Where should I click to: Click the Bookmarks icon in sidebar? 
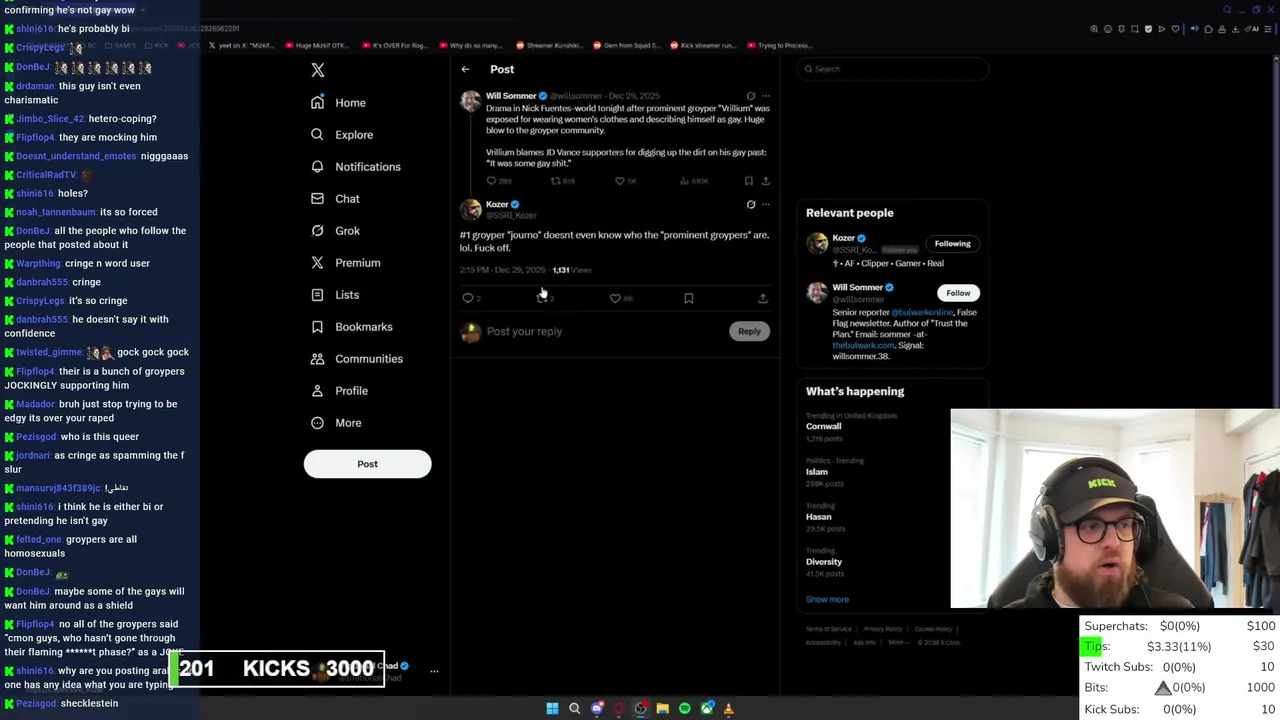point(317,327)
